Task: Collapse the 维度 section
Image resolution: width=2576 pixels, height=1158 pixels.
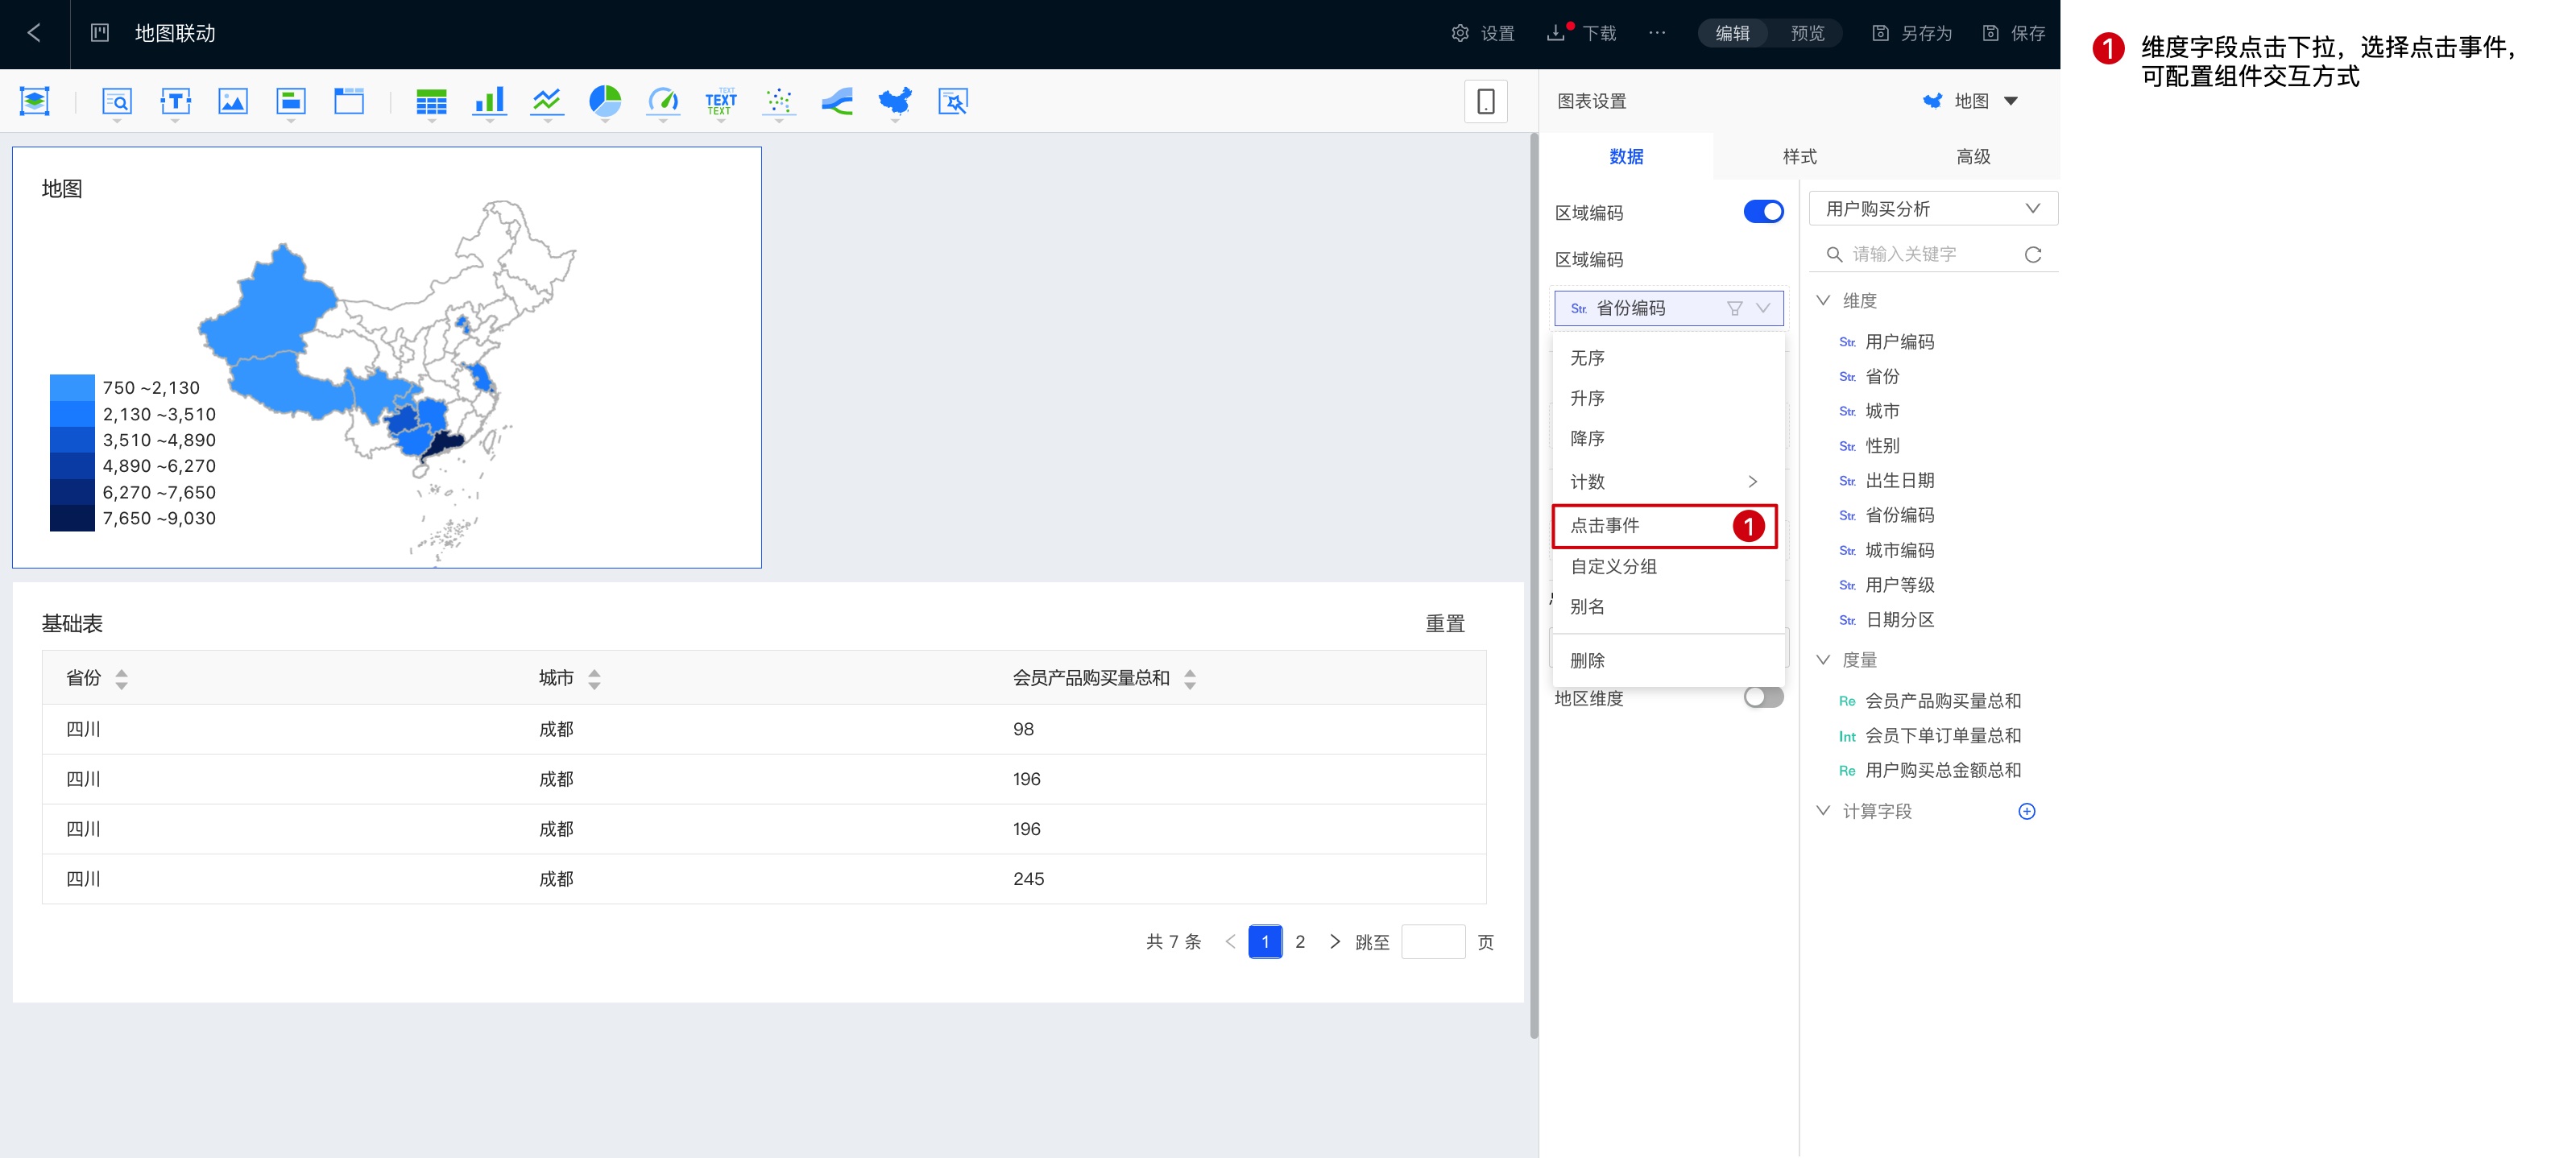Action: click(x=1823, y=300)
